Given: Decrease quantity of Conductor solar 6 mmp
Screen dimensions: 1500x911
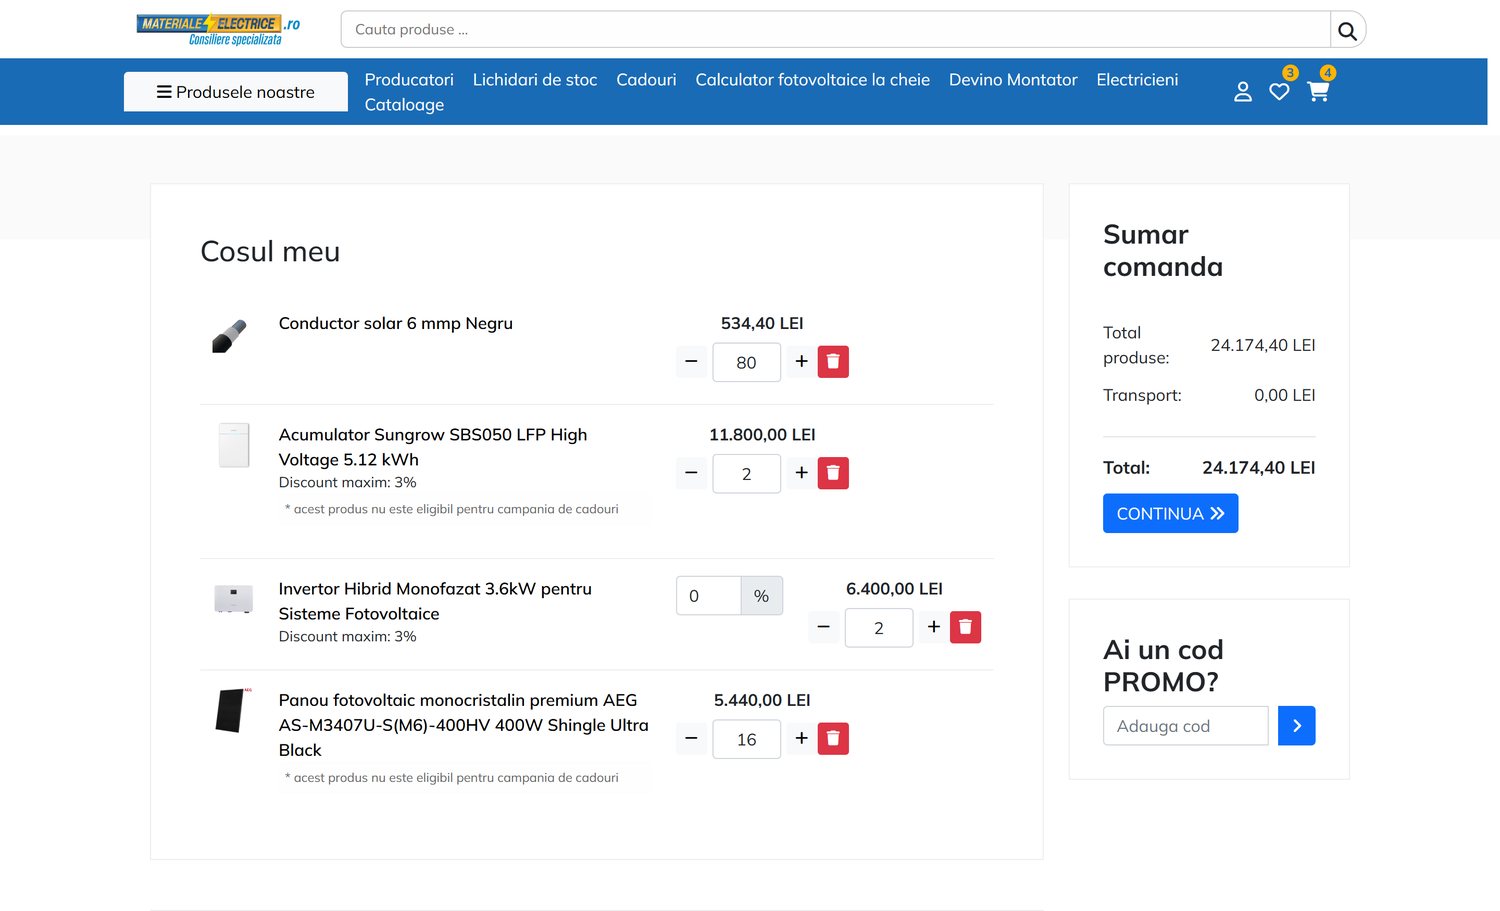Looking at the screenshot, I should (x=691, y=362).
